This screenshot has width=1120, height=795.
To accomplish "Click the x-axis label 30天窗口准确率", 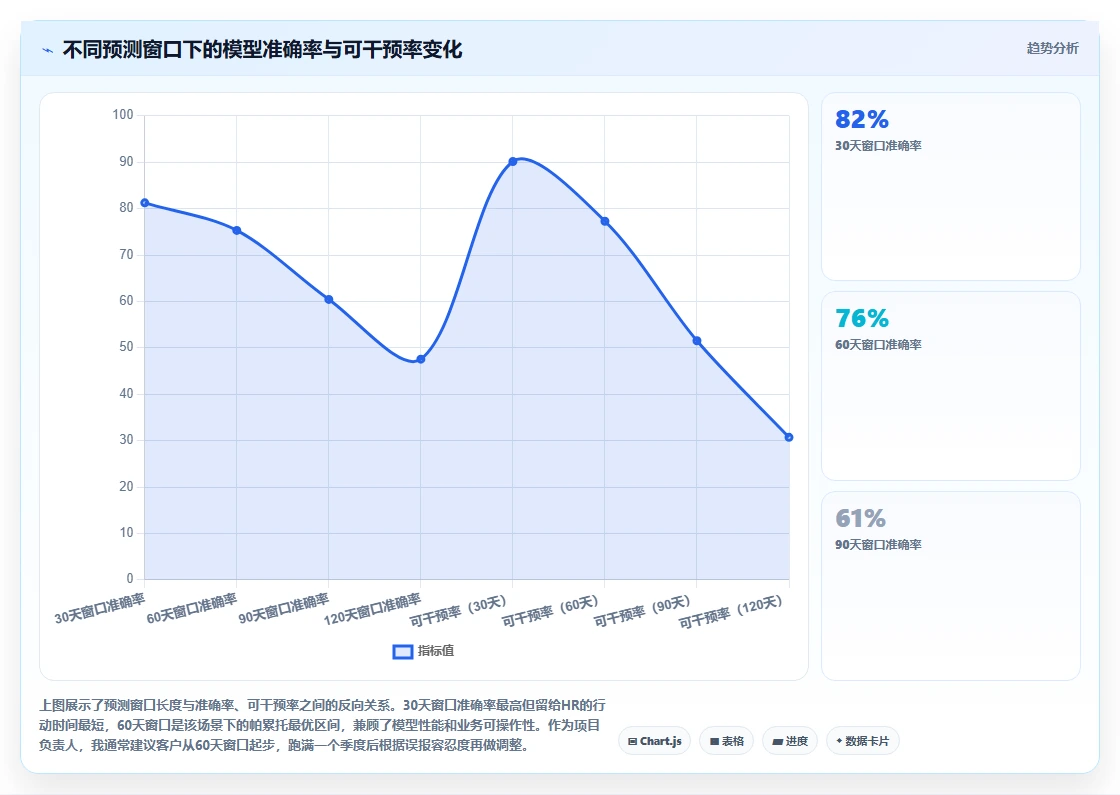I will (100, 609).
